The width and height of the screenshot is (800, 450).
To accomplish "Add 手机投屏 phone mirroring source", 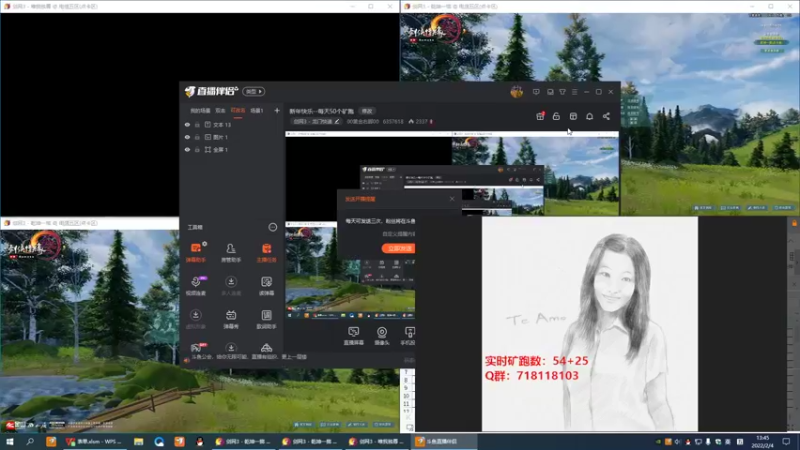I will pos(409,336).
